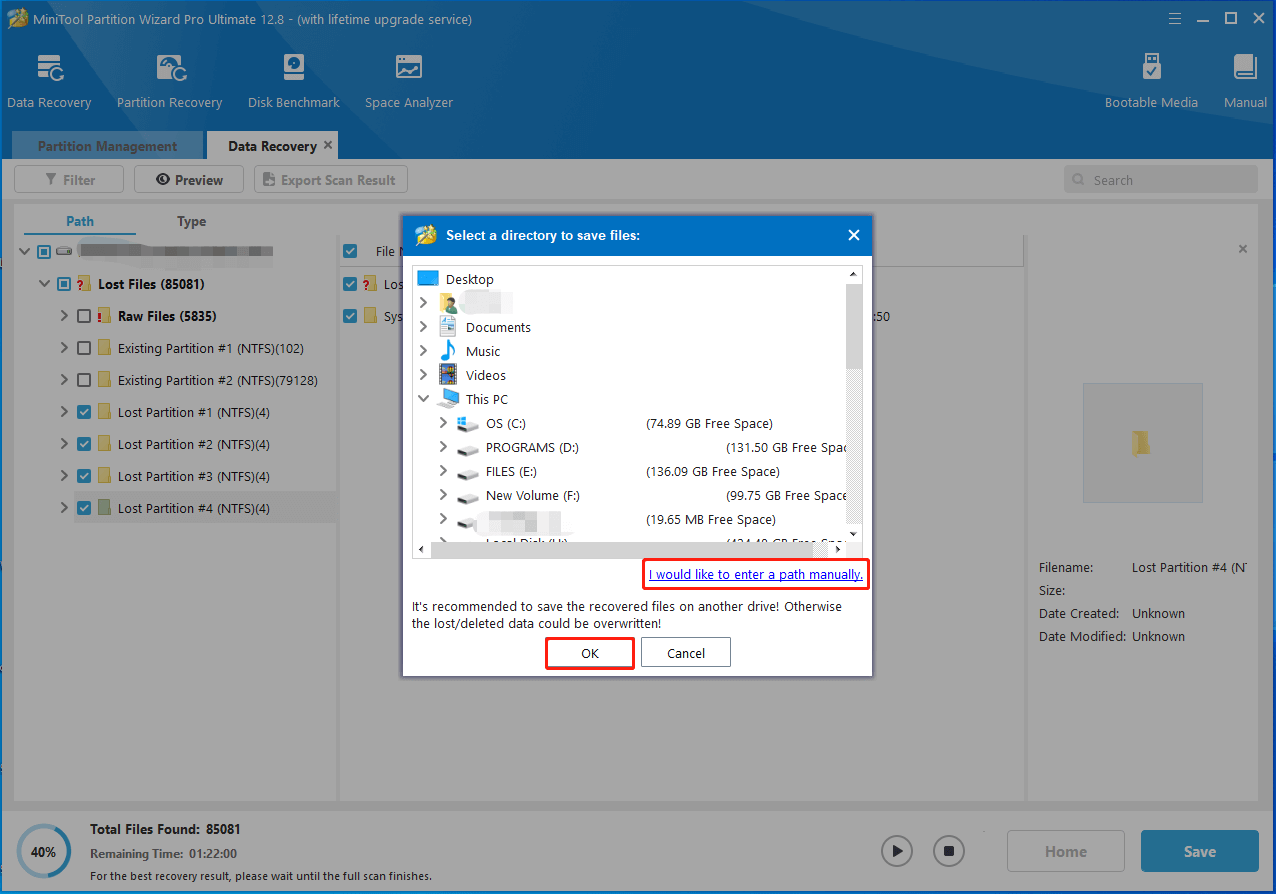Select the FILES (E:) drive

[511, 471]
